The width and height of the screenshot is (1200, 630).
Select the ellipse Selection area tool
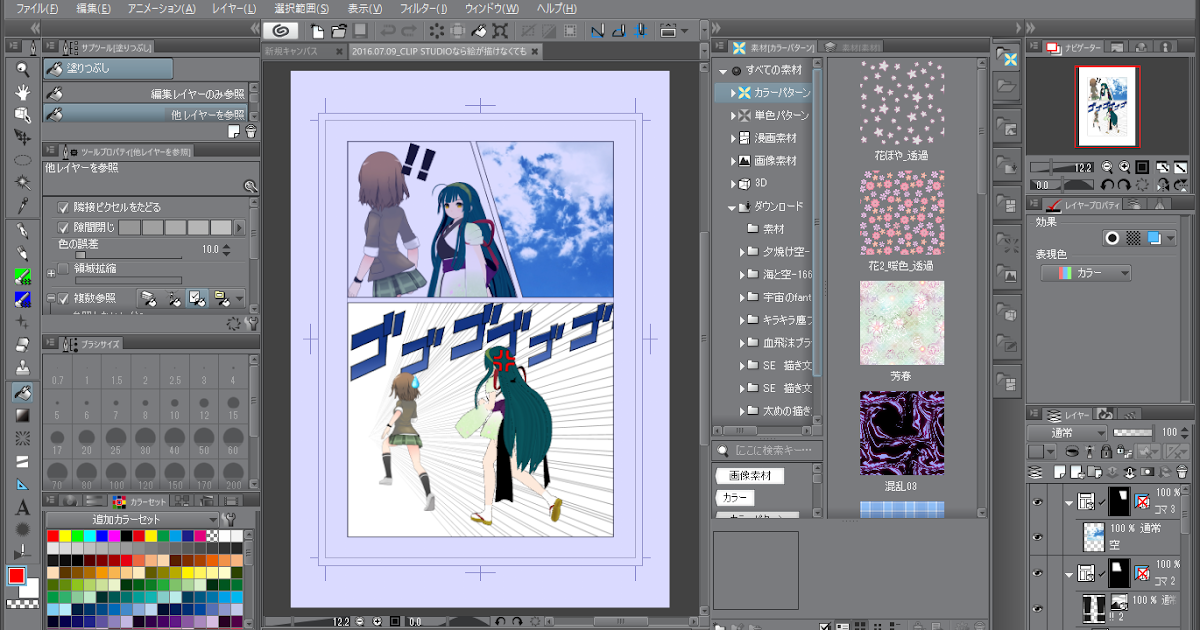pyautogui.click(x=22, y=160)
